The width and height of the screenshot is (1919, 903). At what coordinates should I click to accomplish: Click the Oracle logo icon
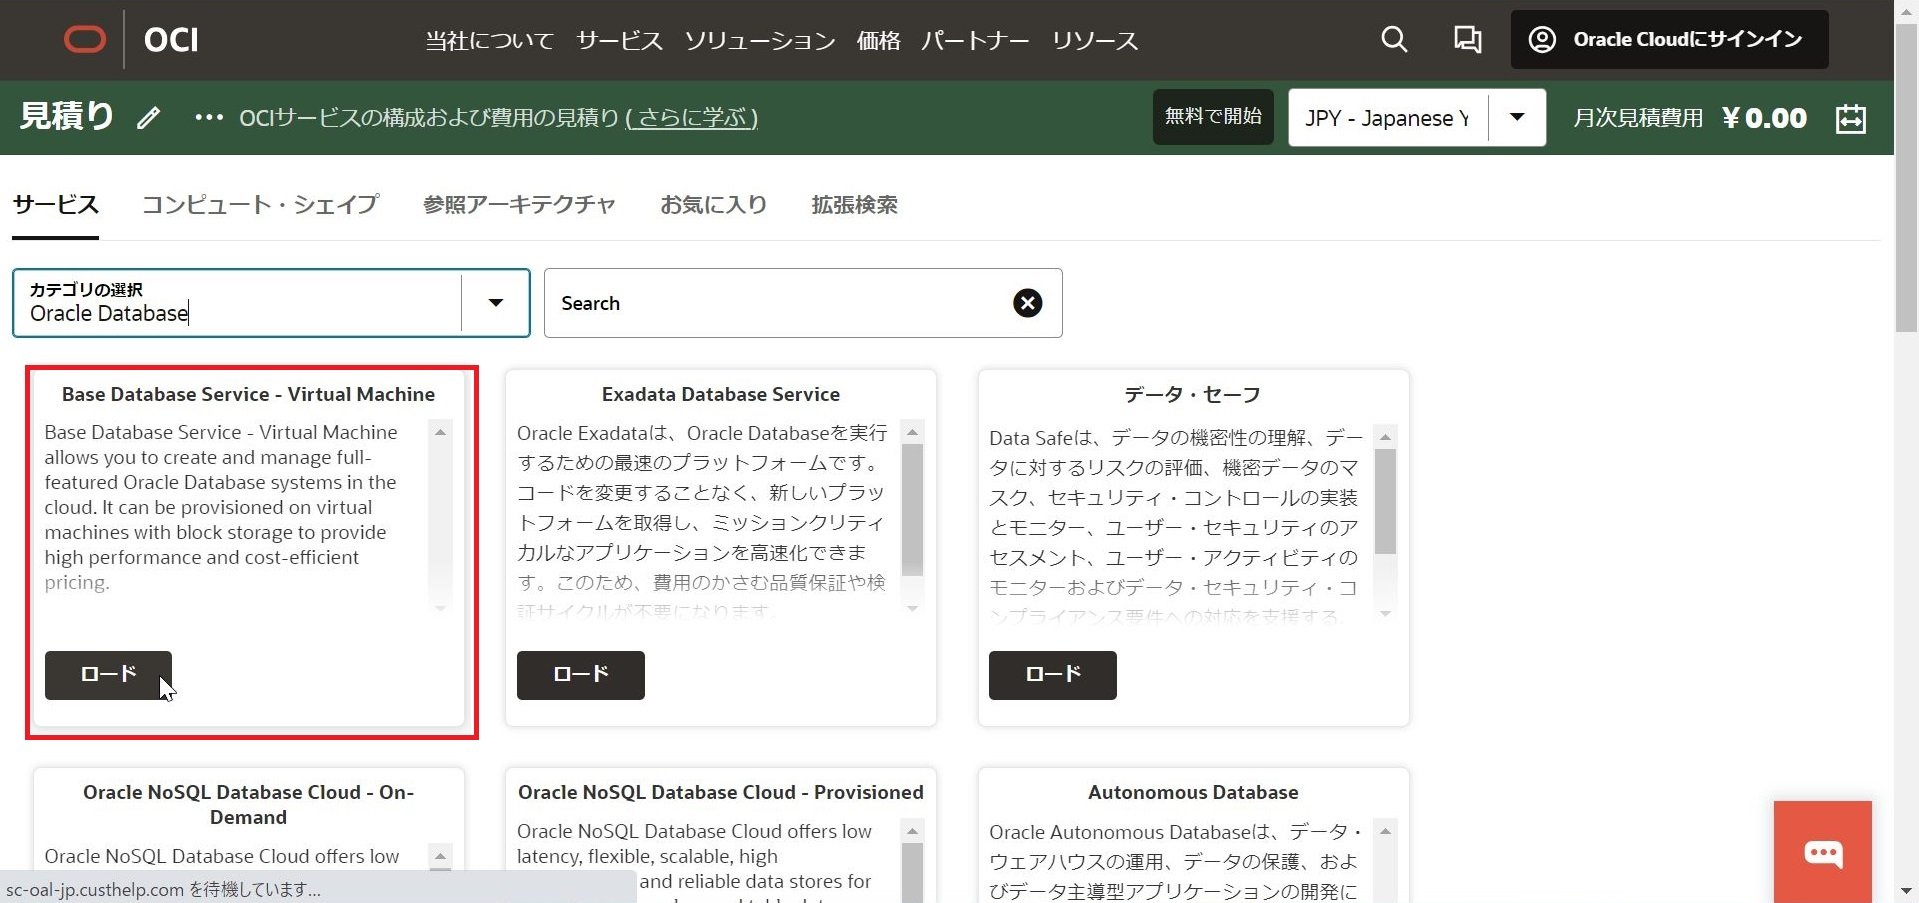[85, 40]
